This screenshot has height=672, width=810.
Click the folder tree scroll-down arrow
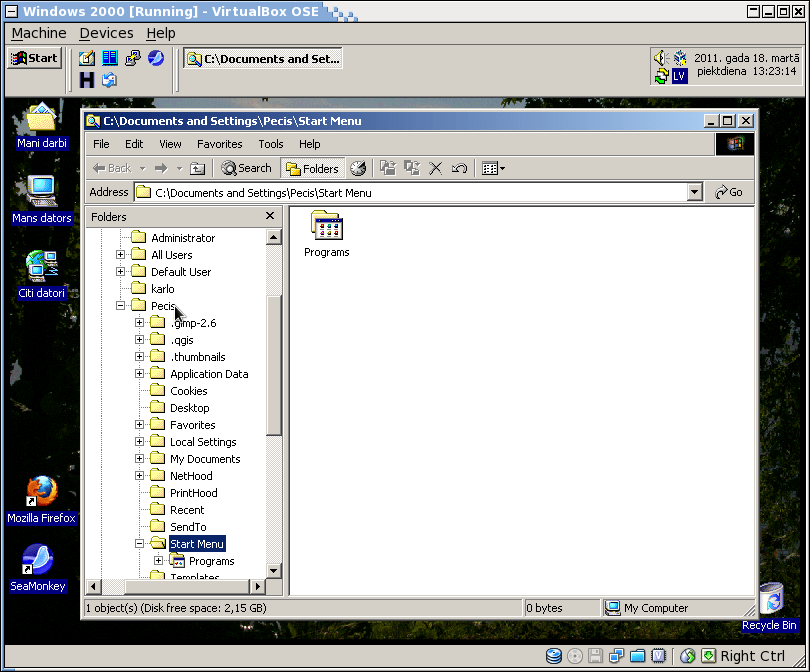(274, 571)
